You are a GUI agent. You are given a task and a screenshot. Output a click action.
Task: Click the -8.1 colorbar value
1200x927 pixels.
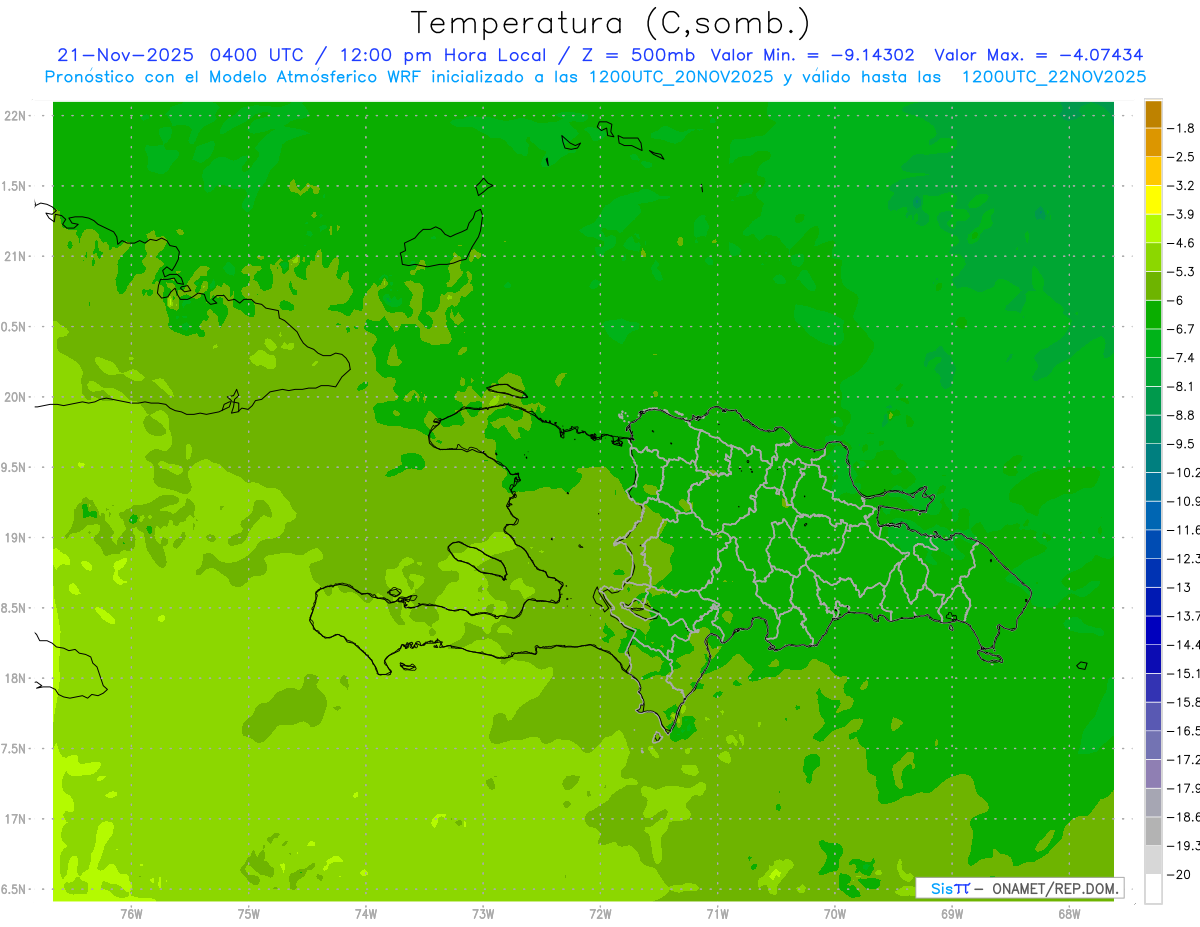pyautogui.click(x=1180, y=386)
